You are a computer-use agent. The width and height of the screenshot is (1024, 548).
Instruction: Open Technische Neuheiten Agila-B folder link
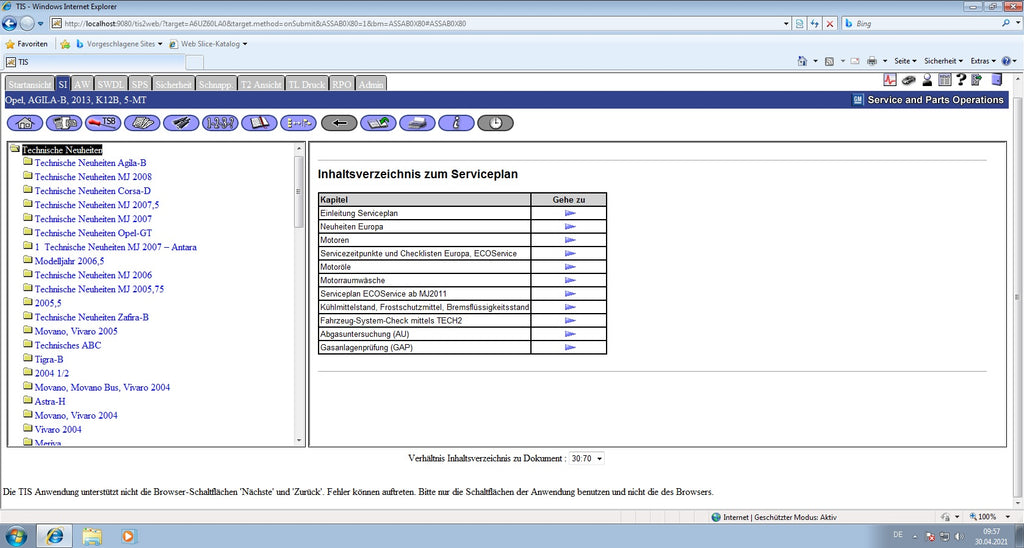[x=90, y=163]
